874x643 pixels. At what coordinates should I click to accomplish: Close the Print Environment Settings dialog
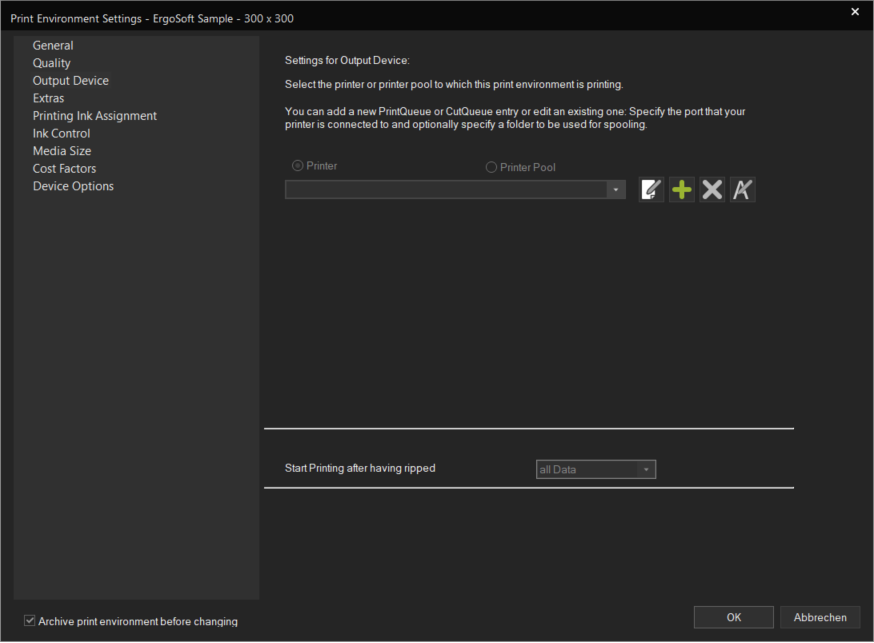coord(855,12)
